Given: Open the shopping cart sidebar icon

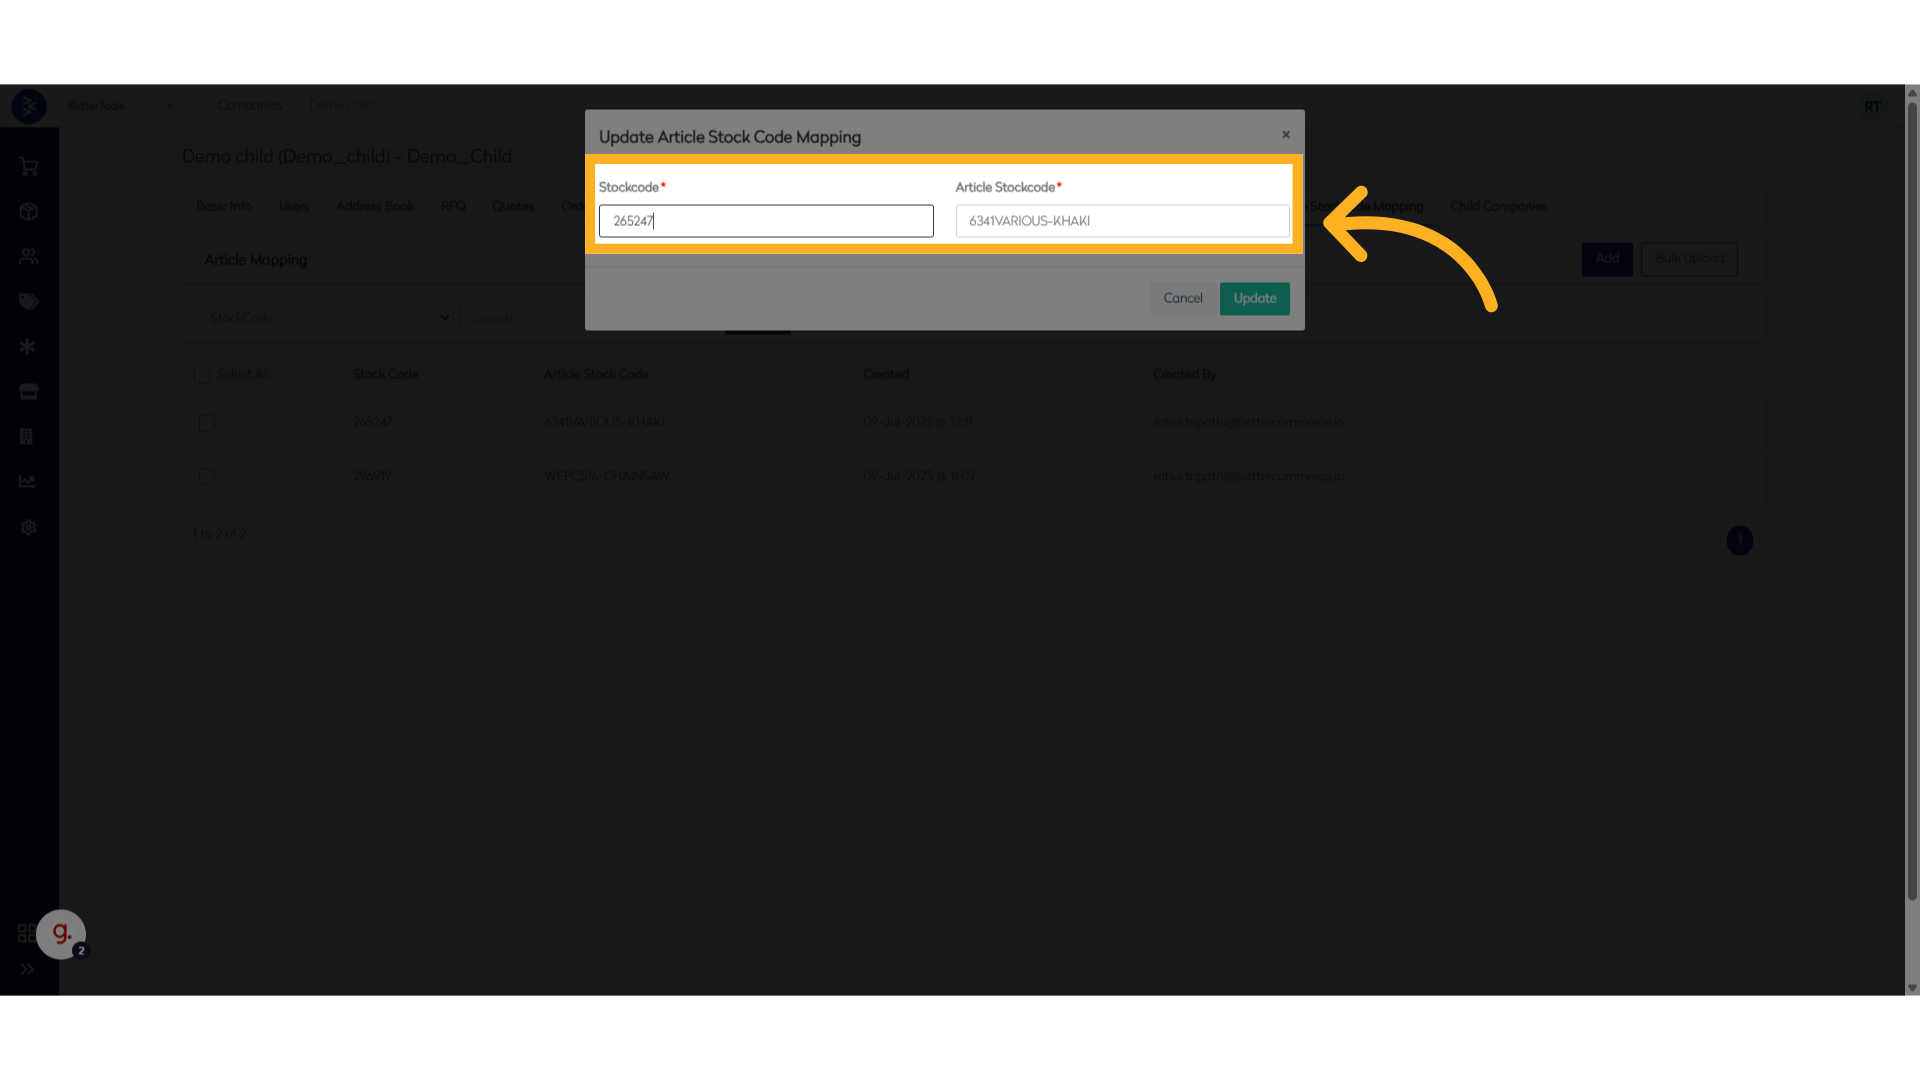Looking at the screenshot, I should pyautogui.click(x=28, y=167).
